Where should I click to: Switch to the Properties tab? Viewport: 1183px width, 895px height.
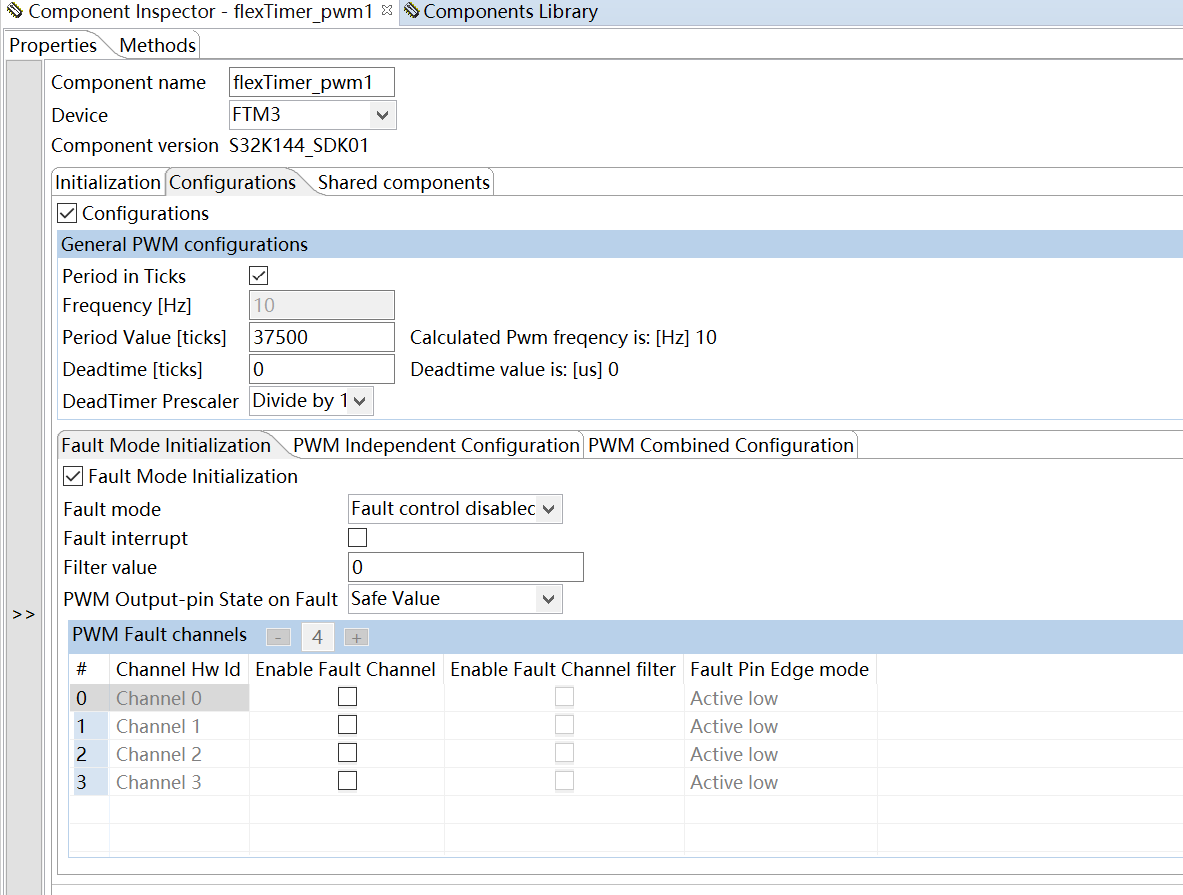point(53,45)
